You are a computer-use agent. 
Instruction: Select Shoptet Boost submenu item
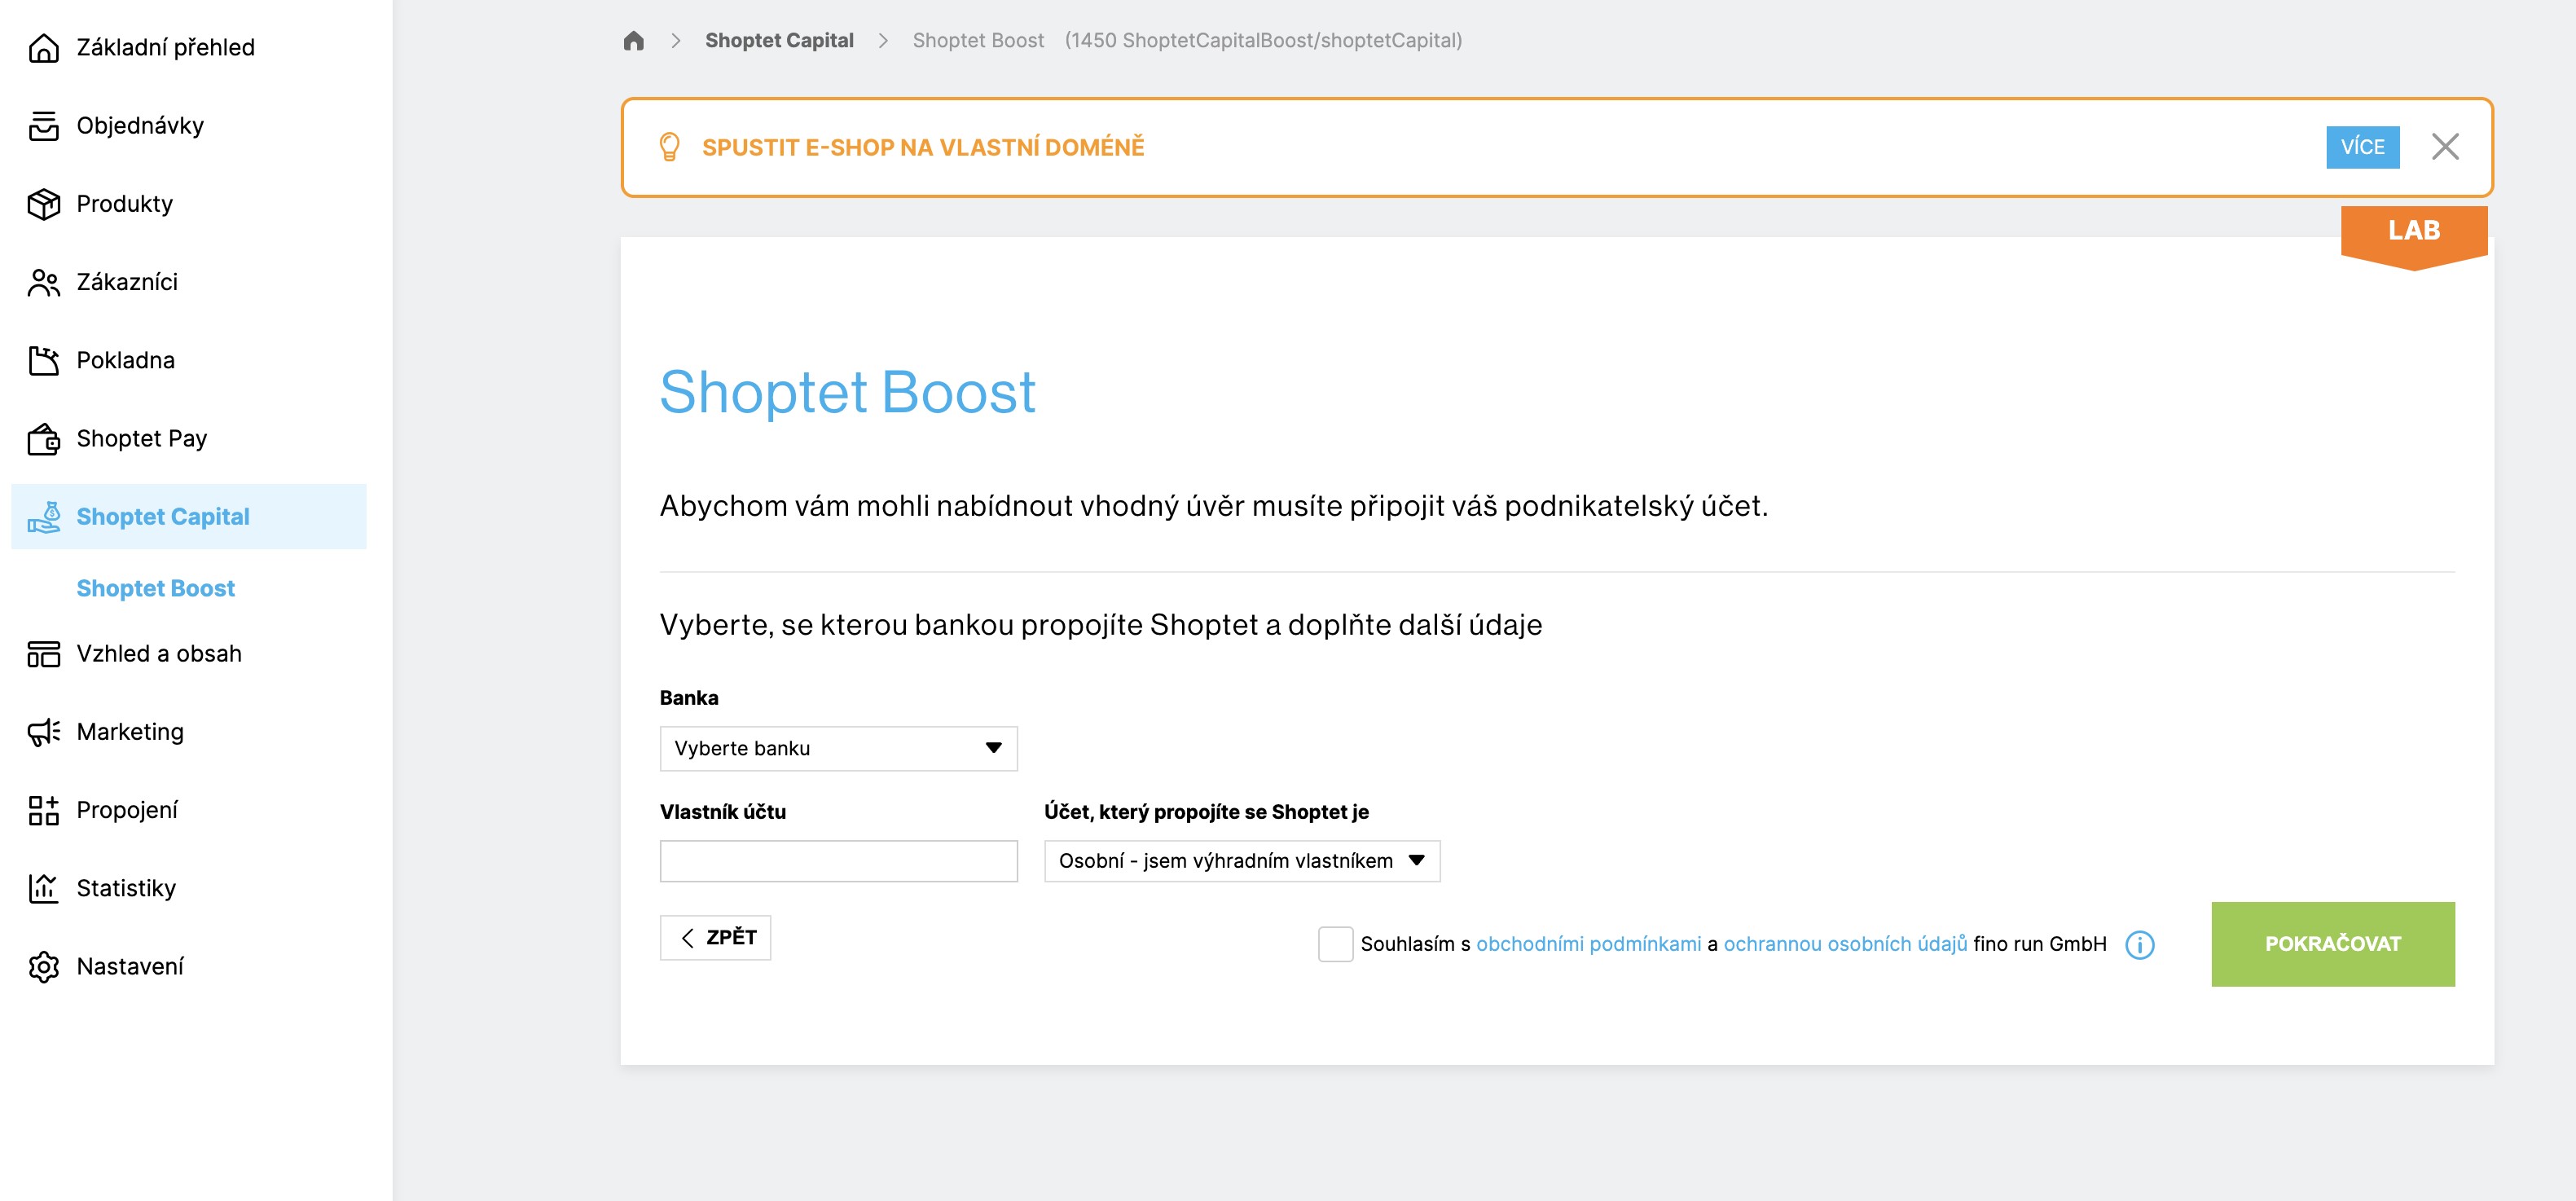(155, 588)
